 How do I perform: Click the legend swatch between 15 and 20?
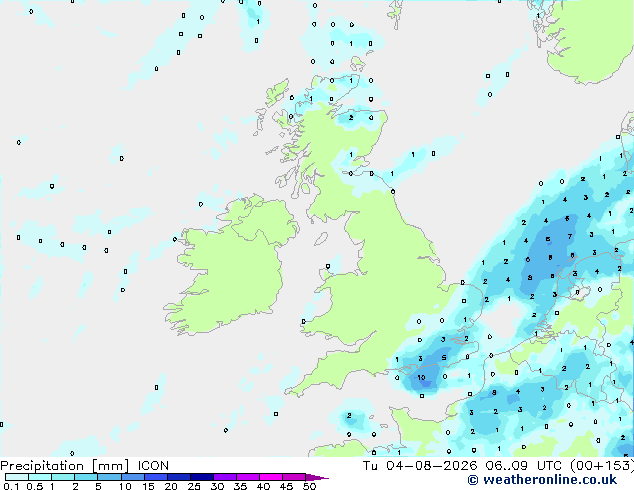[x=156, y=477]
